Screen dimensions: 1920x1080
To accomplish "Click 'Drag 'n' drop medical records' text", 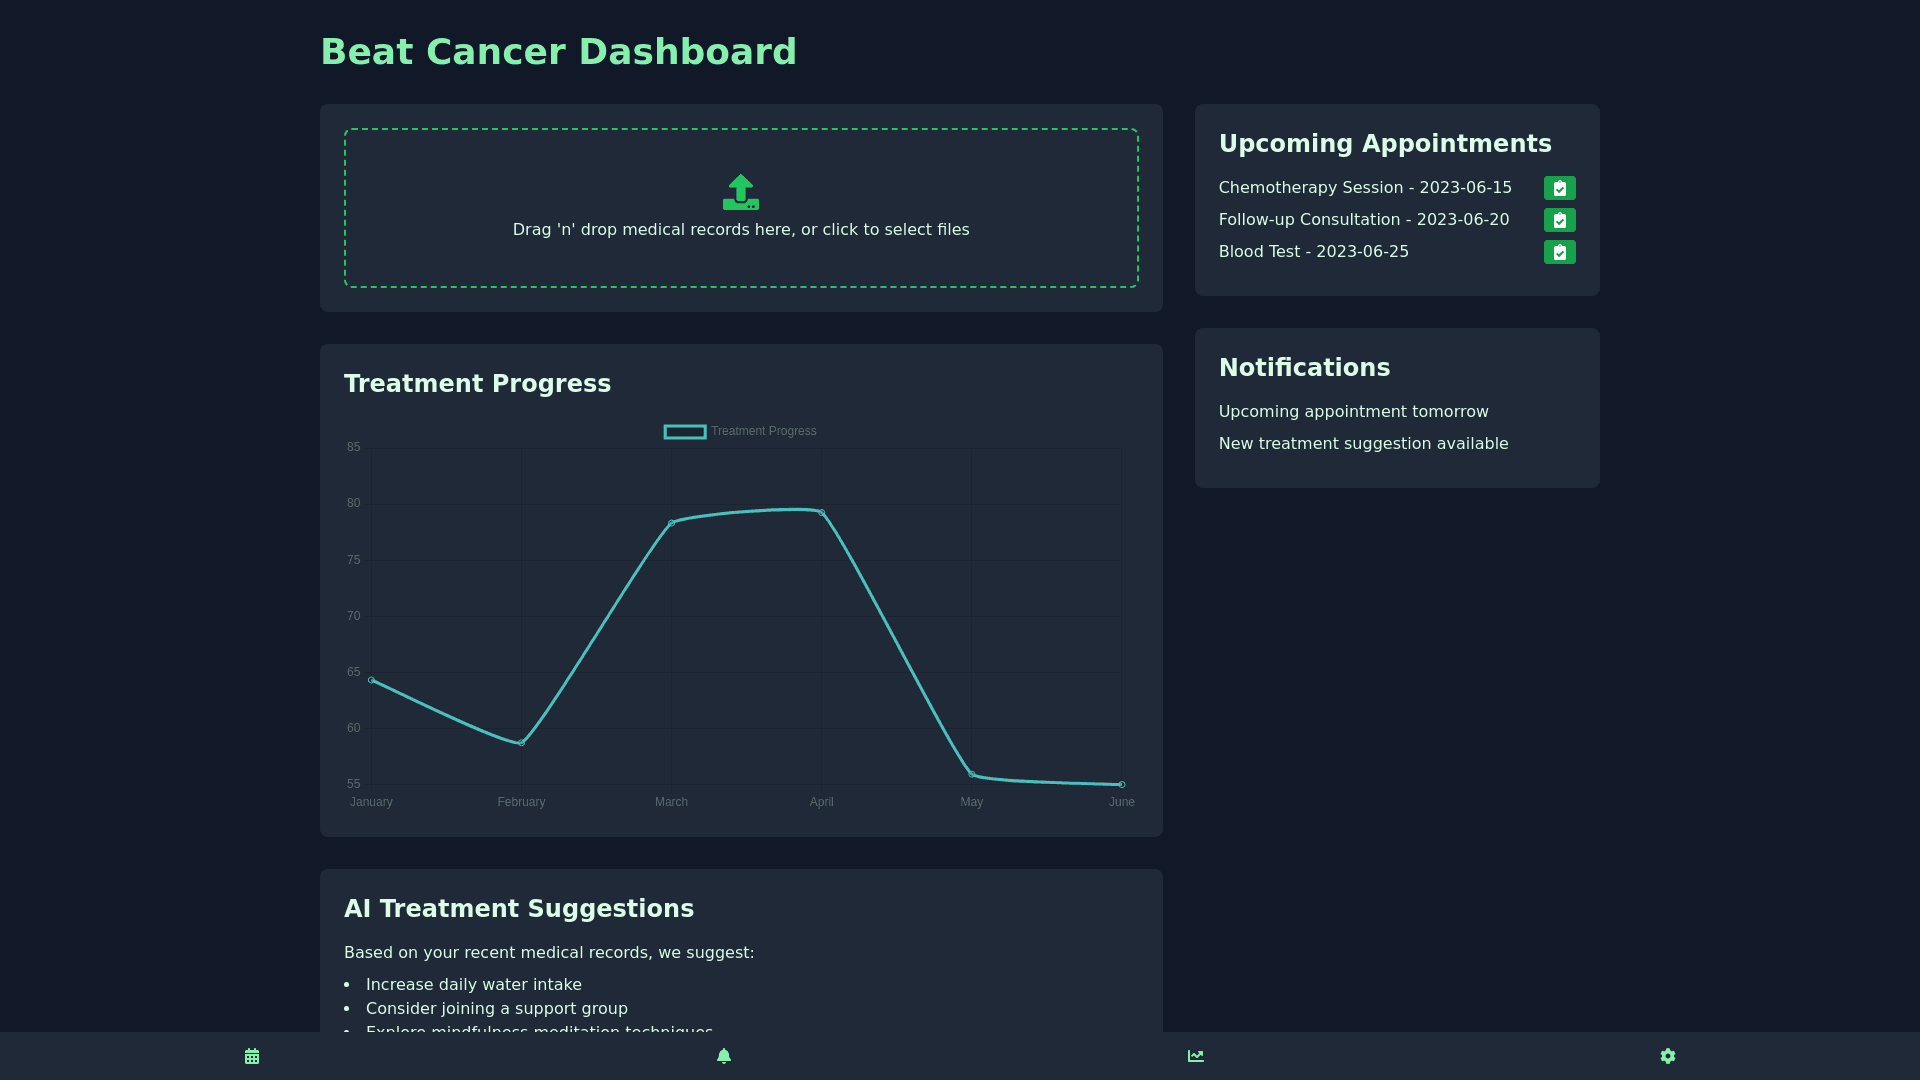I will pos(740,230).
